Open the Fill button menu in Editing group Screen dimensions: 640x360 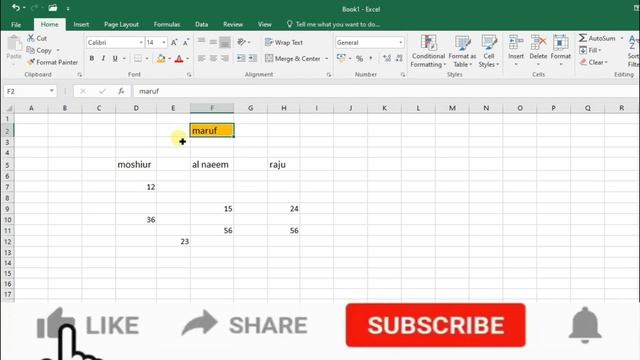(590, 50)
